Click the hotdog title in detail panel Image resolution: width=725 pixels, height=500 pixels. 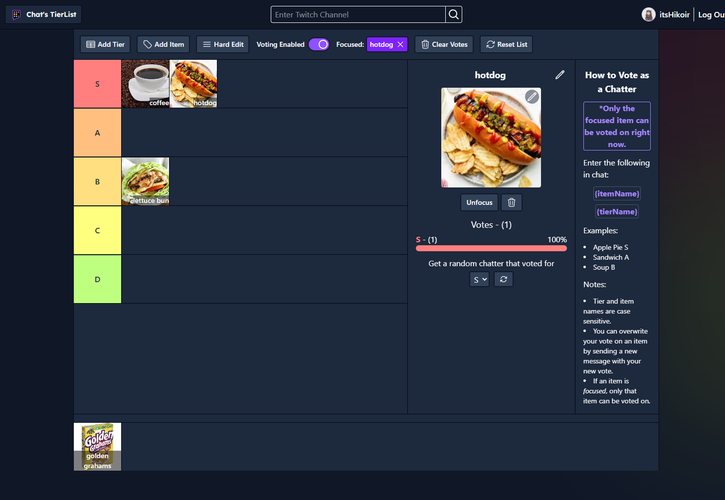click(x=490, y=75)
